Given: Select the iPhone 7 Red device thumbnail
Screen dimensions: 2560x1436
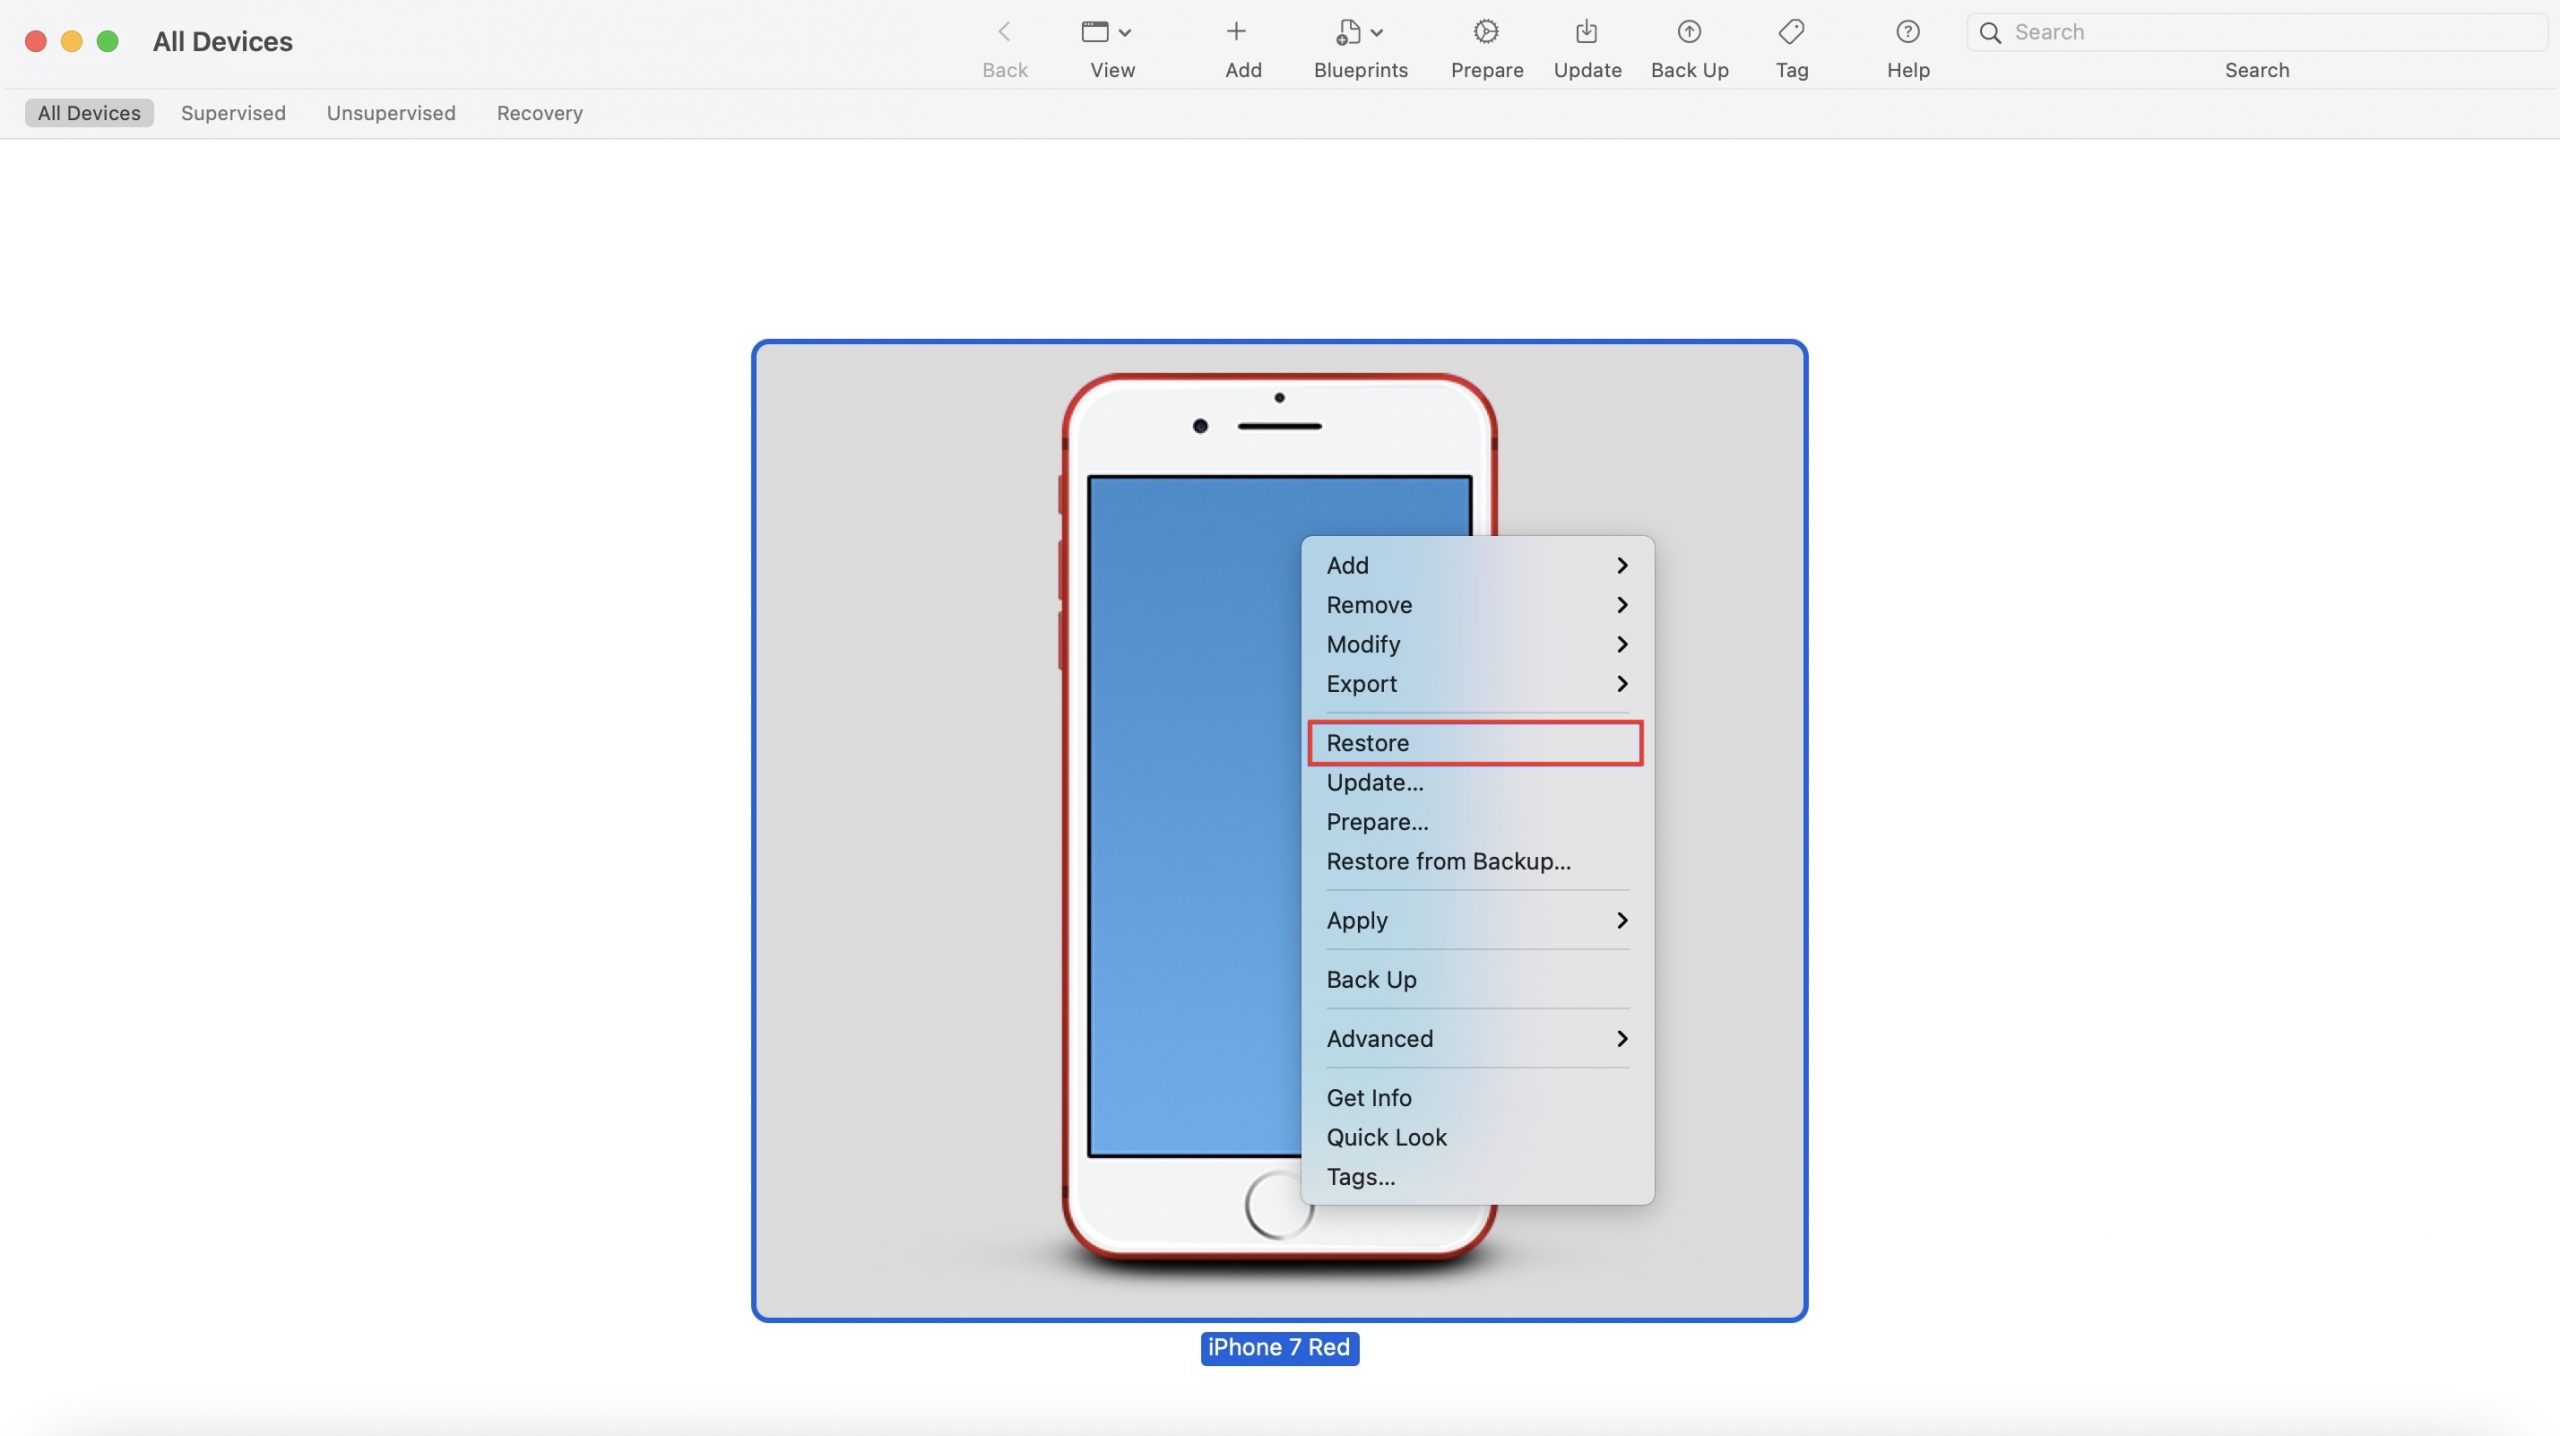Looking at the screenshot, I should click(1279, 830).
